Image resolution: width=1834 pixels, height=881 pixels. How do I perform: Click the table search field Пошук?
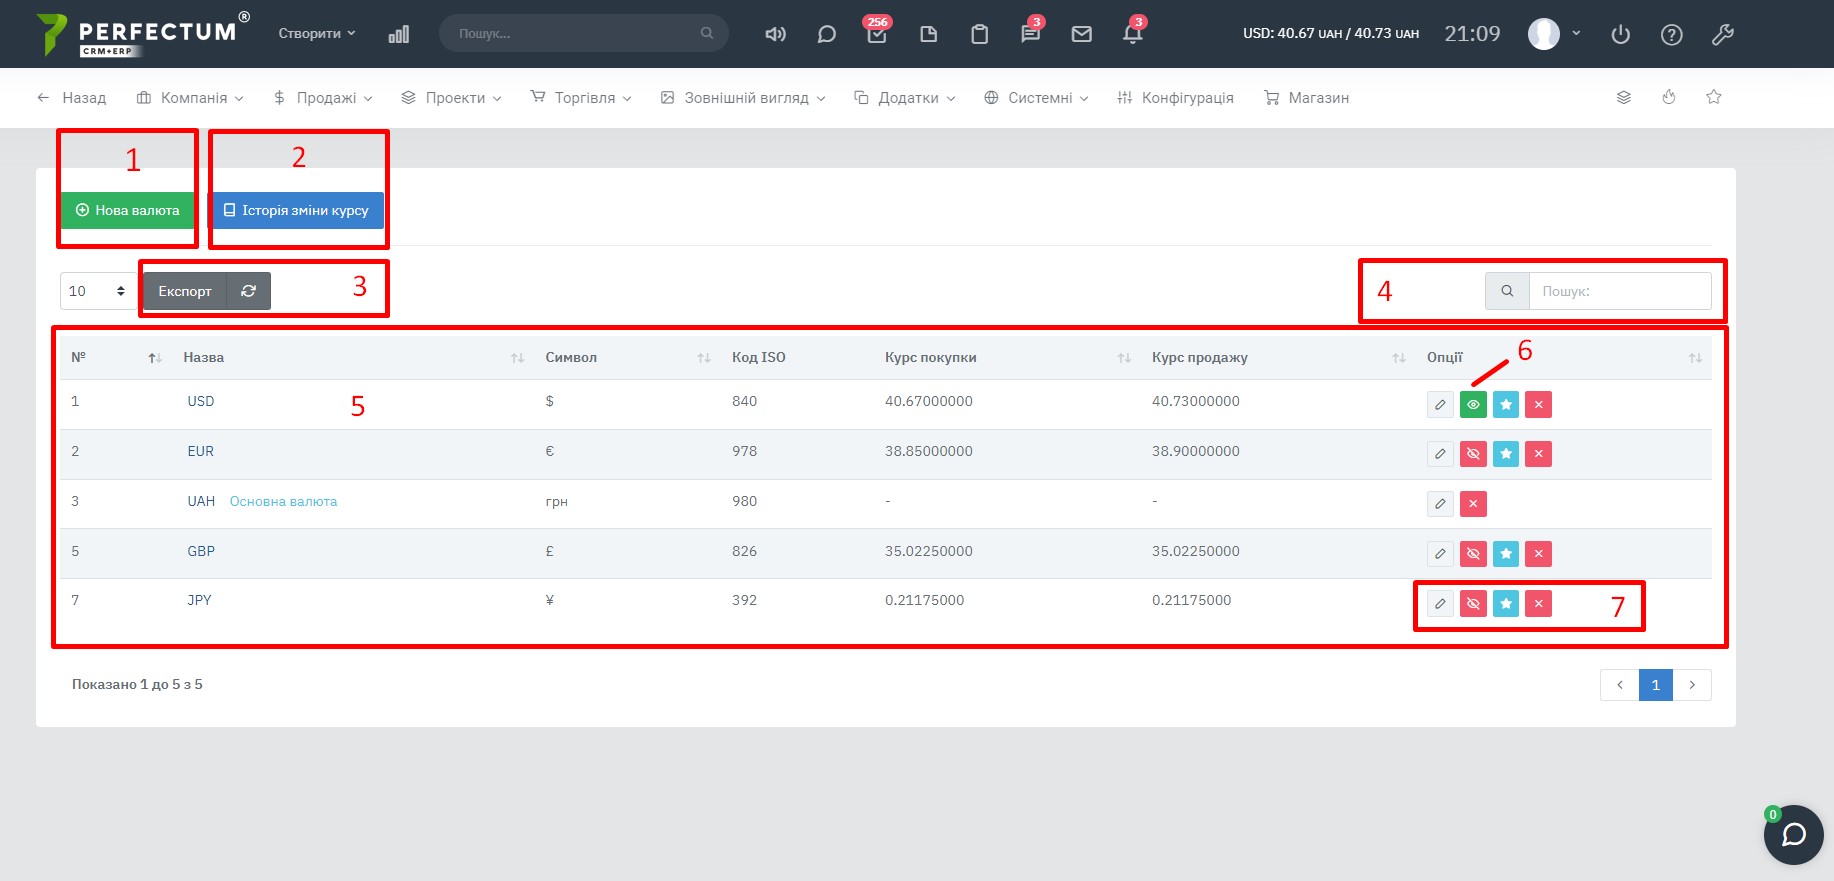tap(1619, 291)
